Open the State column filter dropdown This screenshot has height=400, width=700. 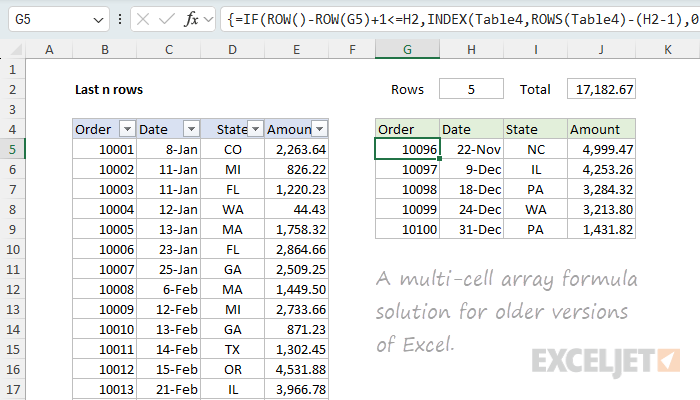click(255, 129)
